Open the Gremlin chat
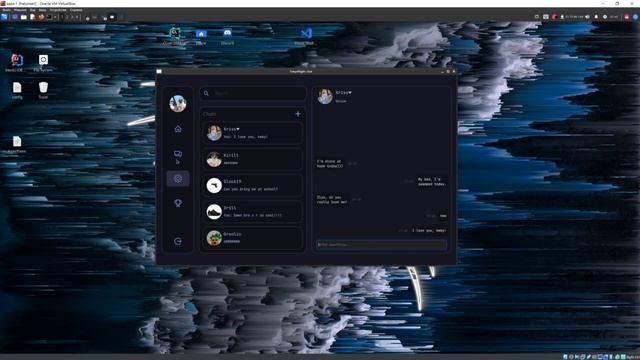This screenshot has width=640, height=360. point(253,238)
